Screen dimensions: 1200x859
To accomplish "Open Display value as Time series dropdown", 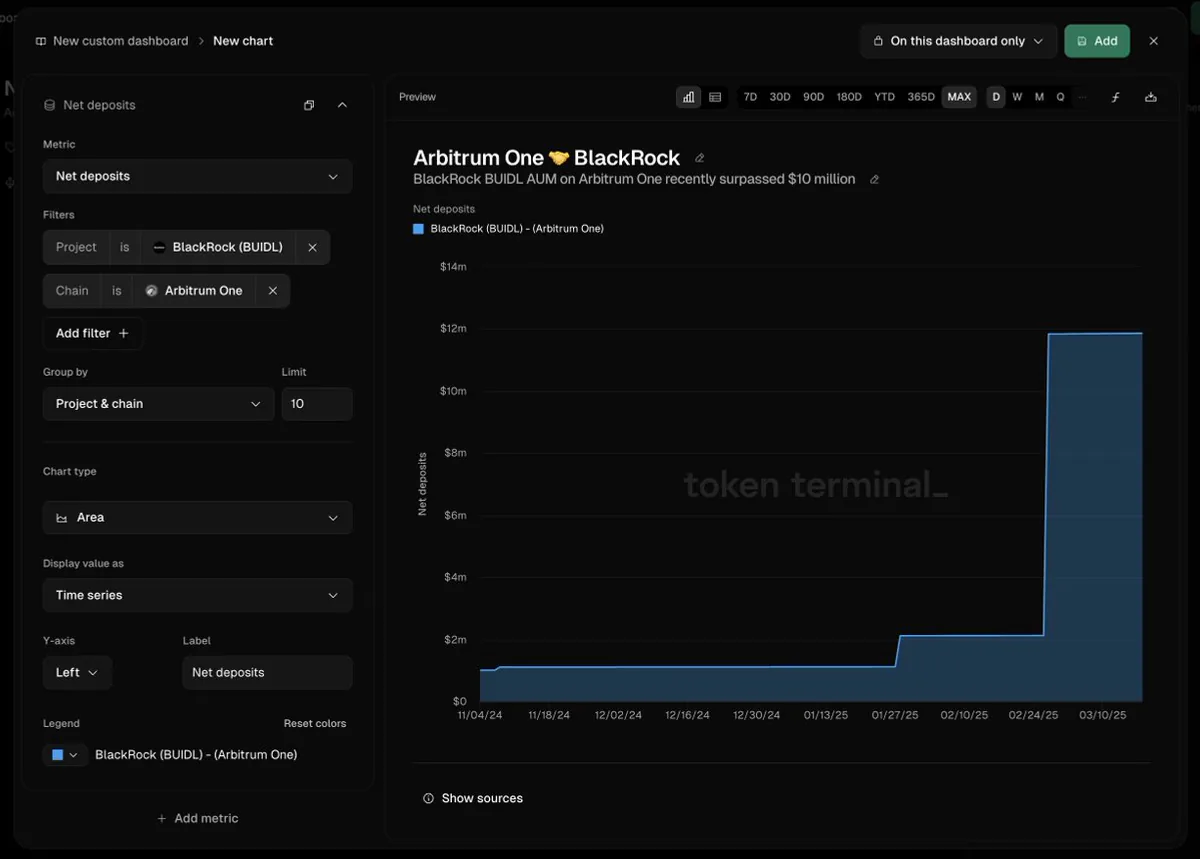I will click(x=197, y=595).
